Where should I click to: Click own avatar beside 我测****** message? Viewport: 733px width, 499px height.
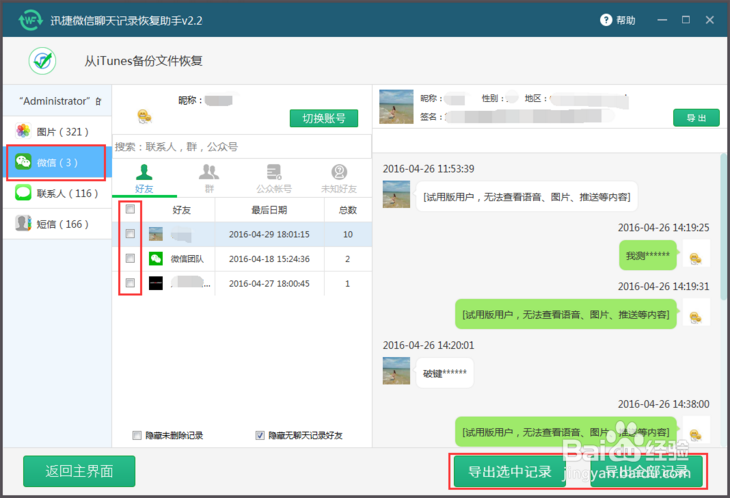[696, 253]
